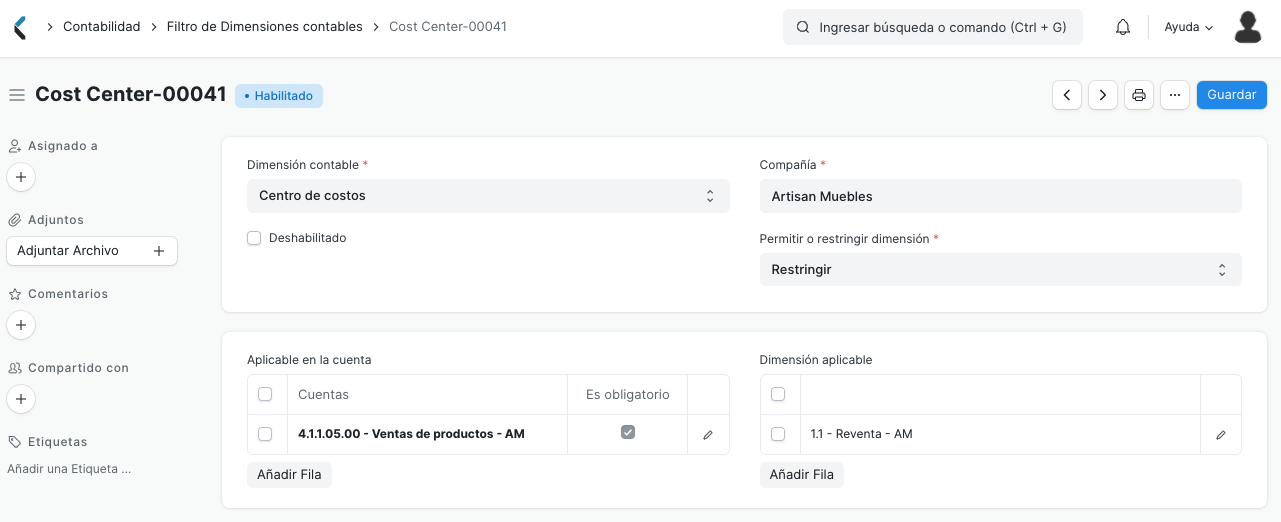Expand the Ayuda menu
Image resolution: width=1281 pixels, height=522 pixels.
coord(1189,27)
